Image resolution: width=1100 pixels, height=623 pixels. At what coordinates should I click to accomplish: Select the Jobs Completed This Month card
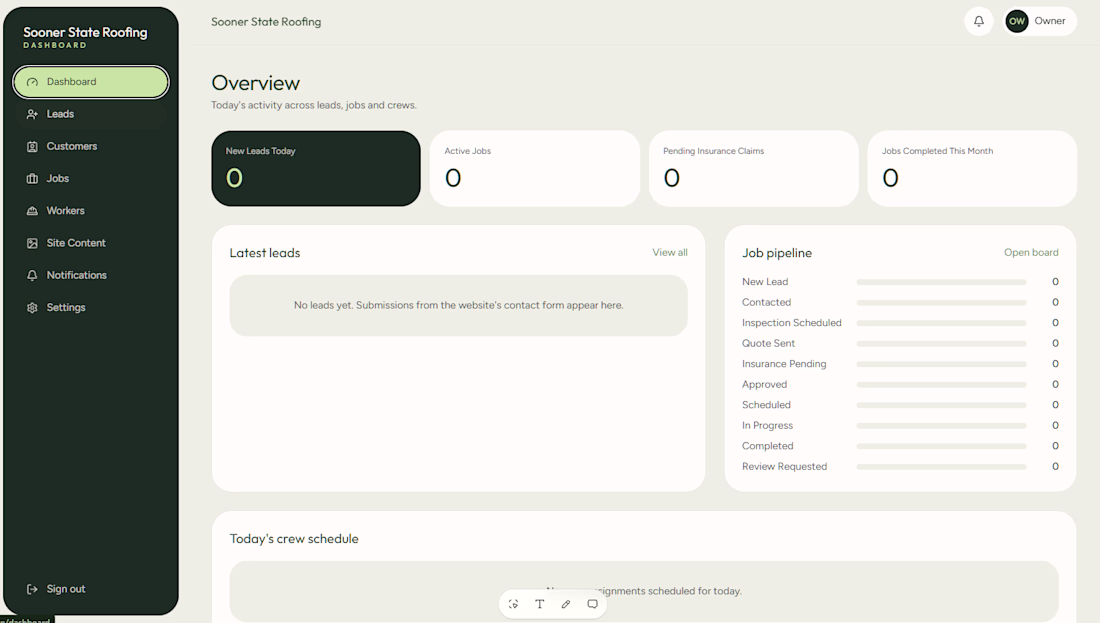pos(972,168)
